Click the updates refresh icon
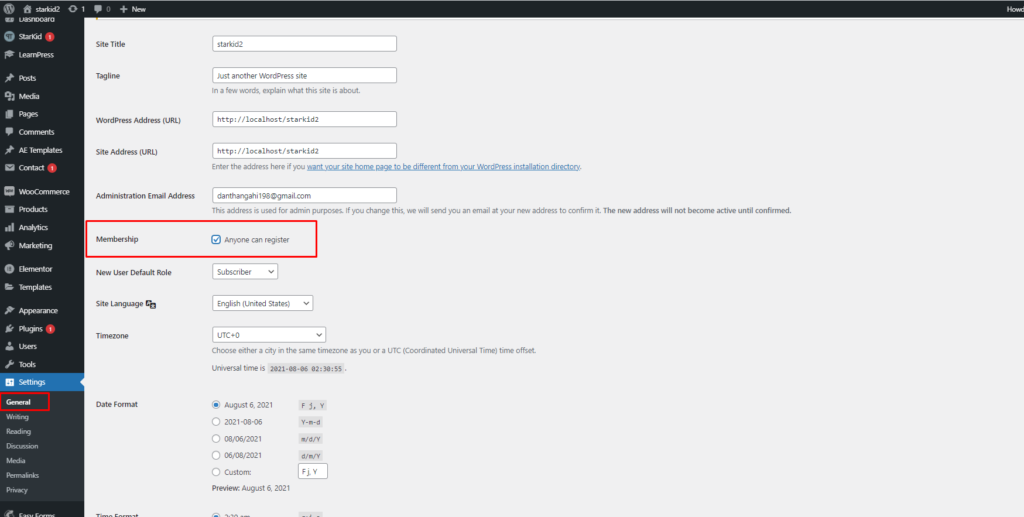Screen dimensions: 1024x517 point(72,9)
